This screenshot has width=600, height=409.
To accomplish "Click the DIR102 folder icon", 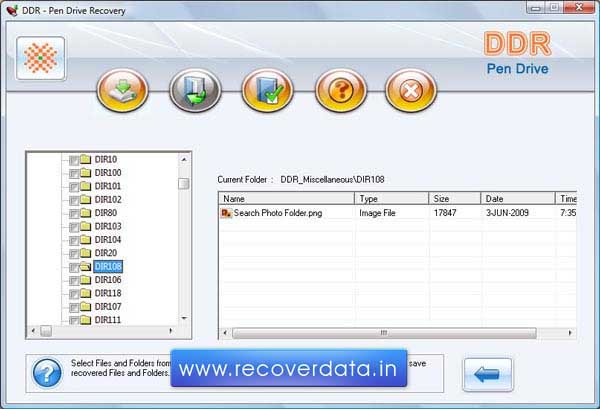I will [86, 199].
